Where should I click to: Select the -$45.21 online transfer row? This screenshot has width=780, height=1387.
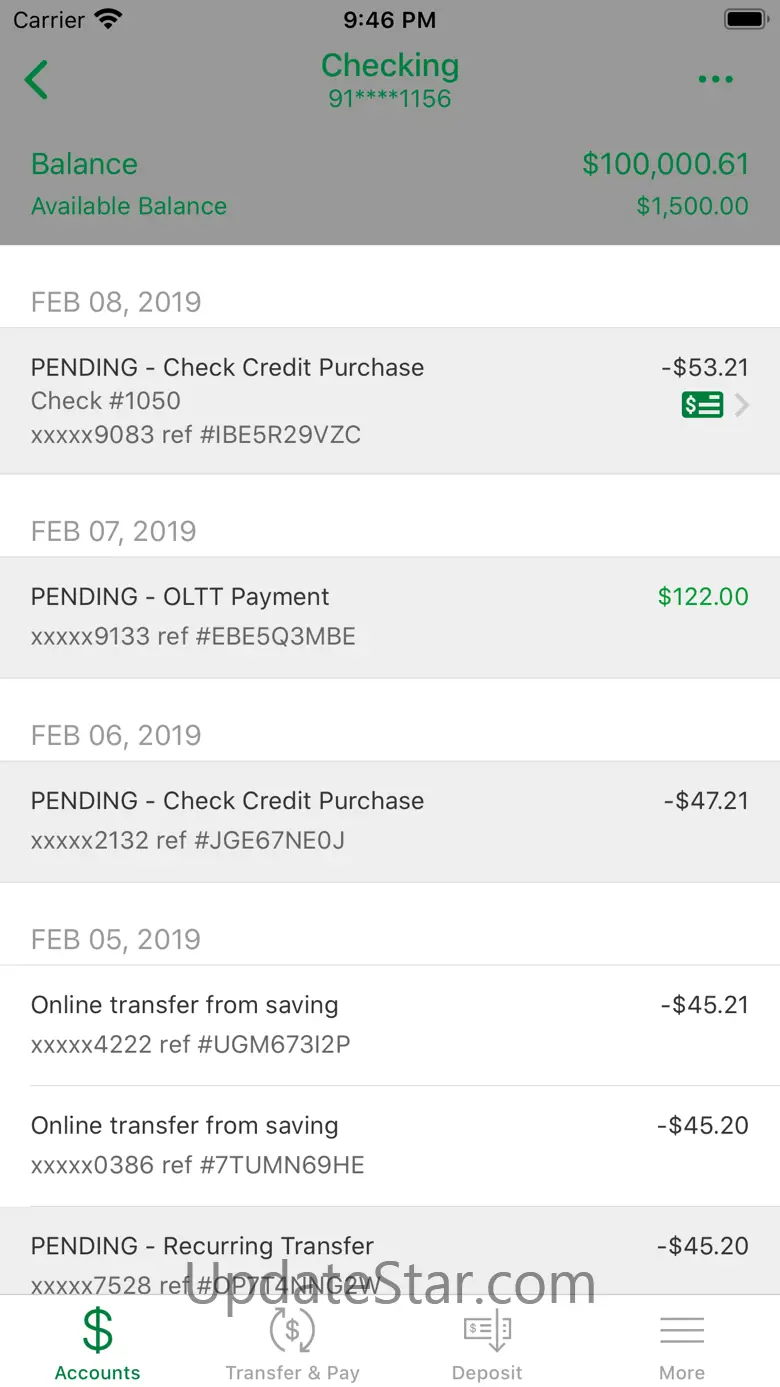click(390, 1025)
